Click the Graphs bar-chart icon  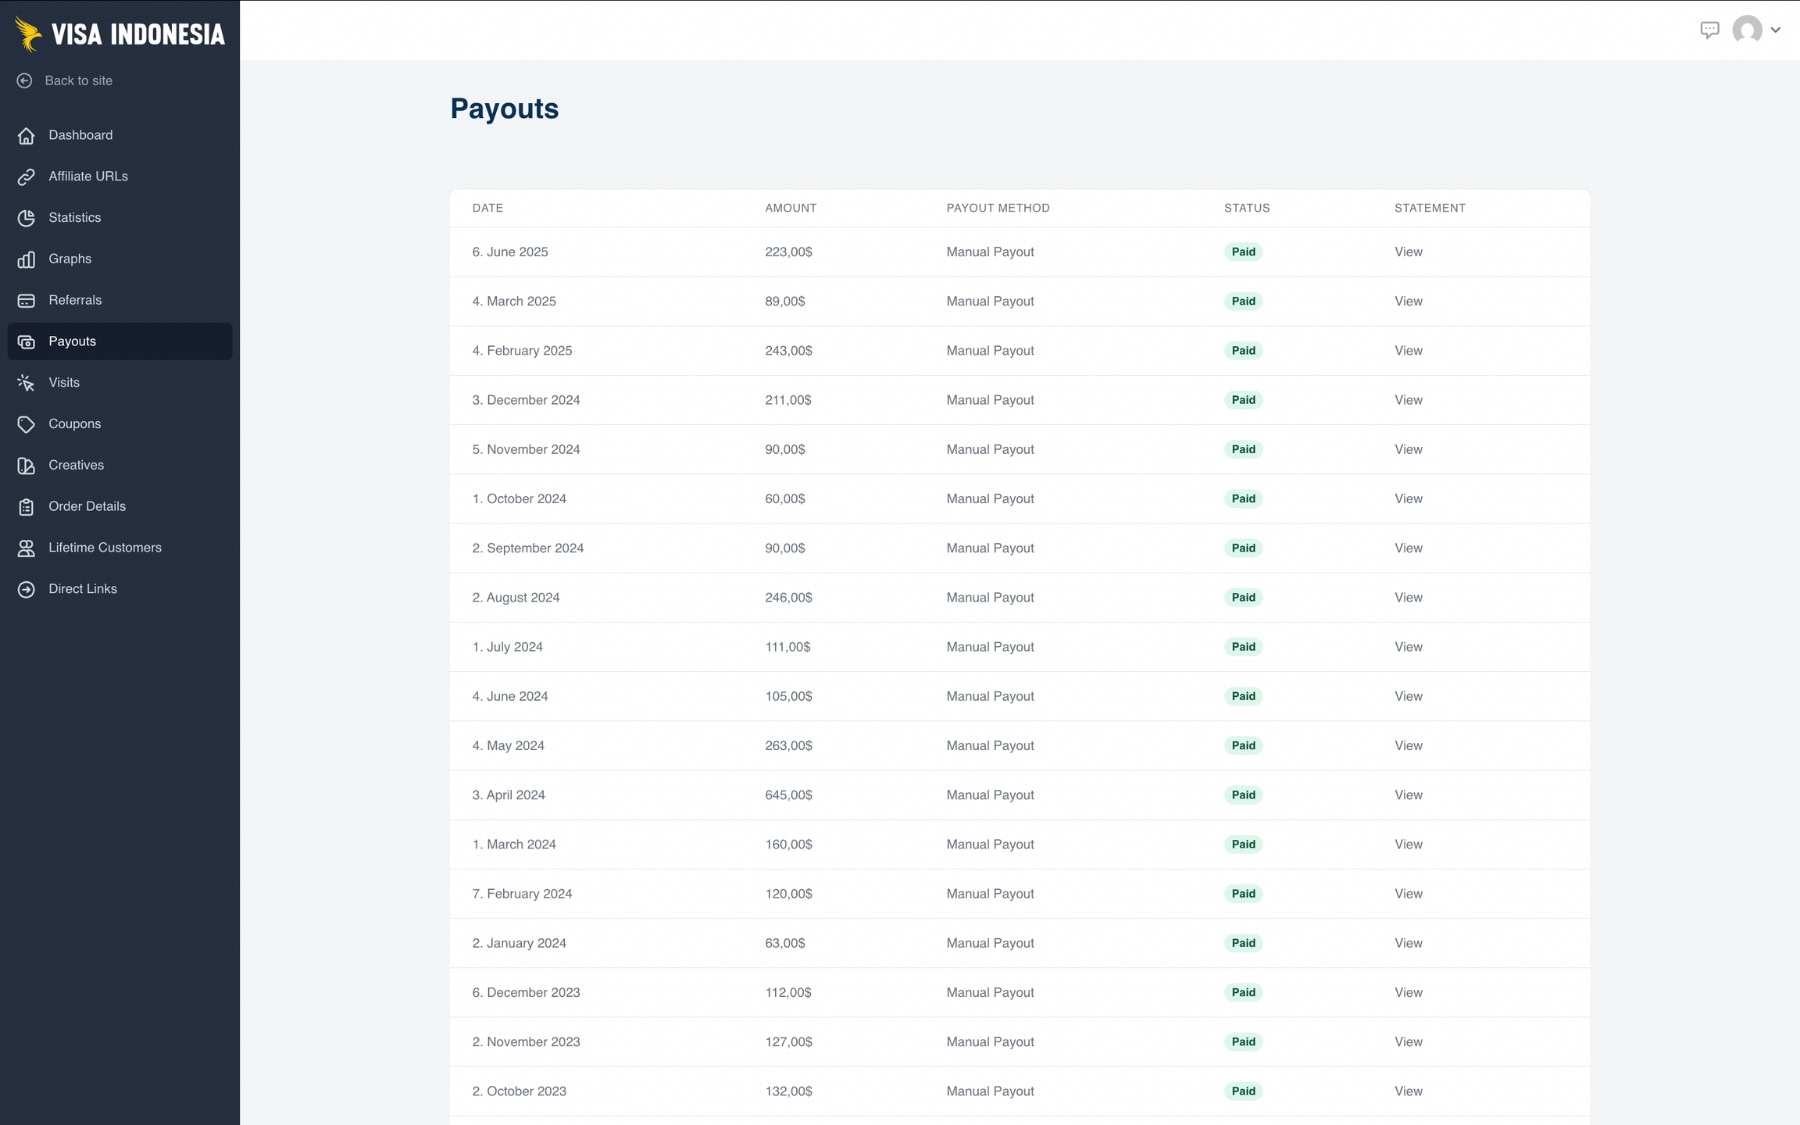pyautogui.click(x=25, y=258)
